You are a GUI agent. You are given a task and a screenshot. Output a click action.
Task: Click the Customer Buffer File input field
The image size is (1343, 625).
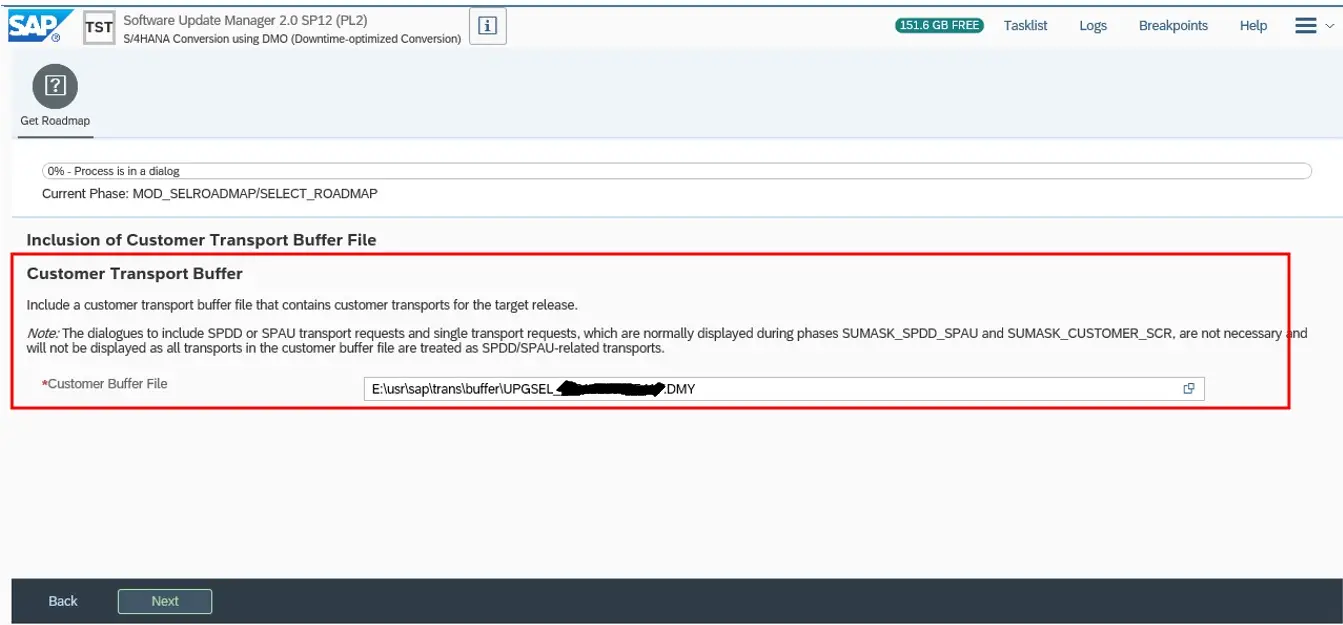[784, 389]
